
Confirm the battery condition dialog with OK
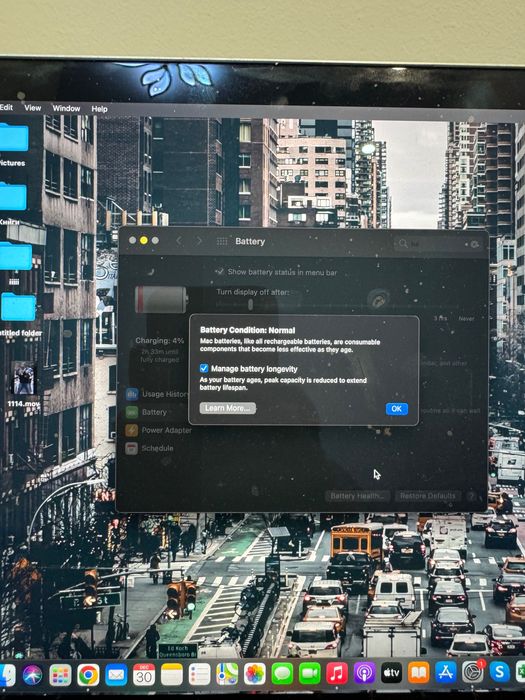click(x=396, y=408)
